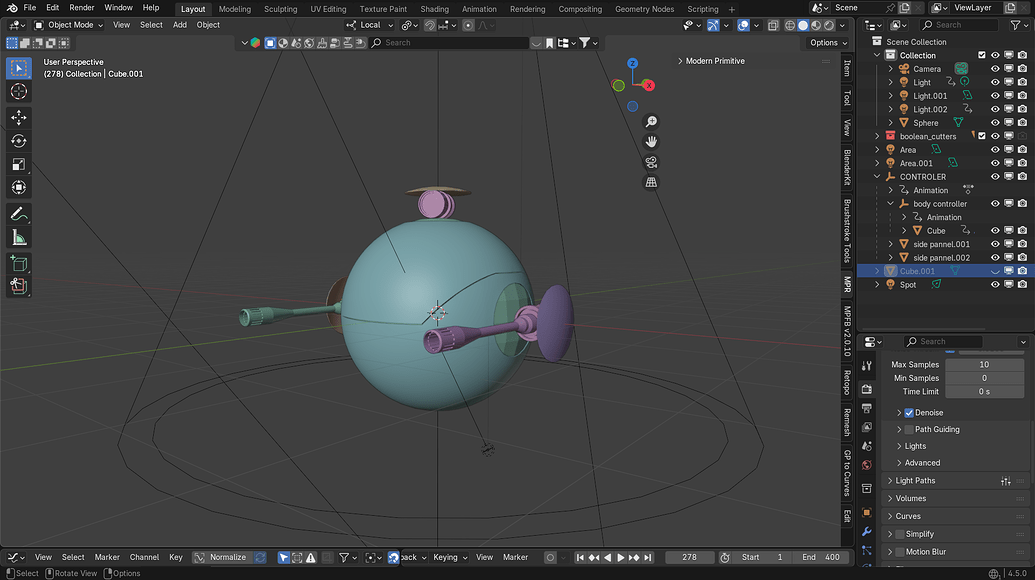The image size is (1035, 580).
Task: Select the Annotate tool
Action: click(x=18, y=214)
